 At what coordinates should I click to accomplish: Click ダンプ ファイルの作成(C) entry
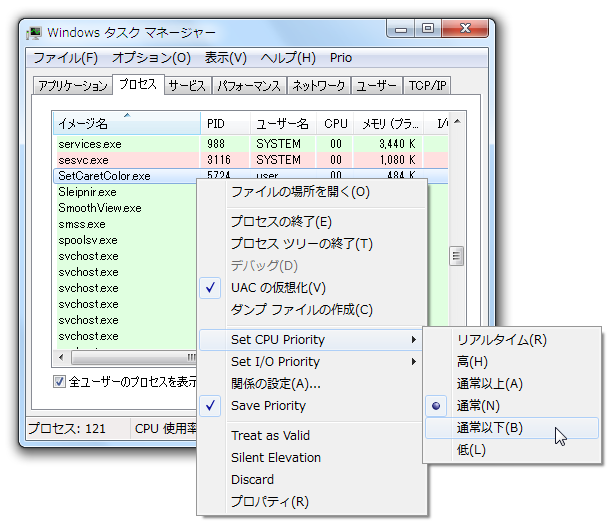coord(312,310)
